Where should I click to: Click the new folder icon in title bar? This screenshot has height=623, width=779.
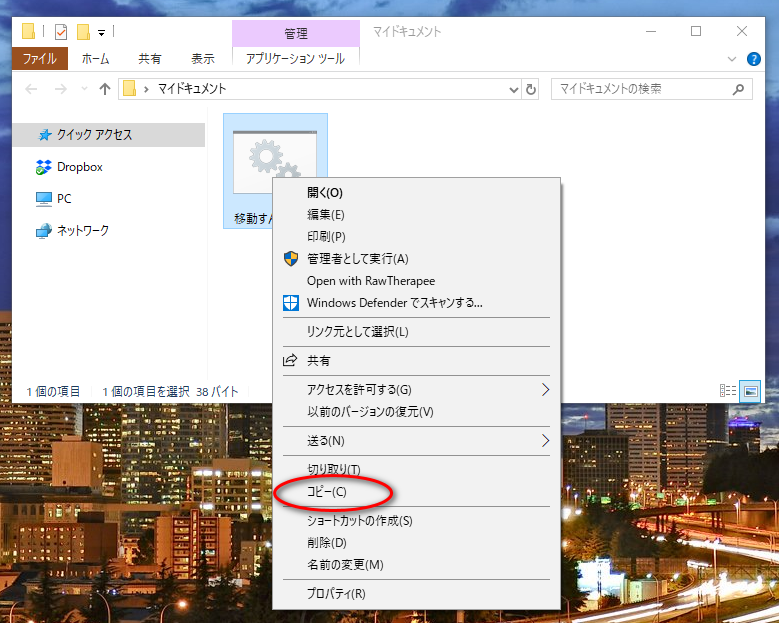(84, 32)
